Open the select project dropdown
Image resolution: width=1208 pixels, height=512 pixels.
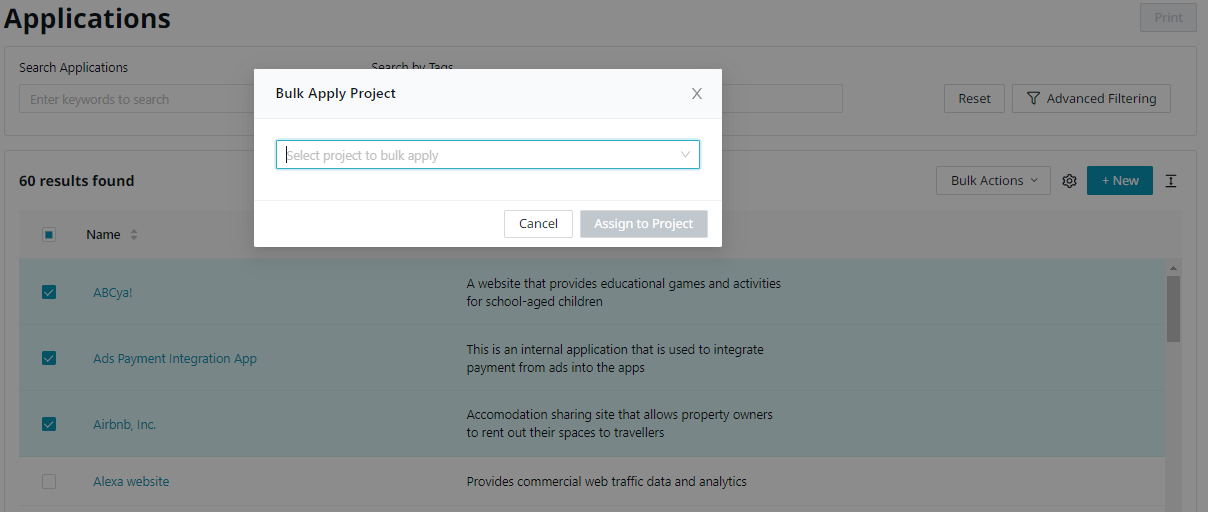[x=487, y=155]
